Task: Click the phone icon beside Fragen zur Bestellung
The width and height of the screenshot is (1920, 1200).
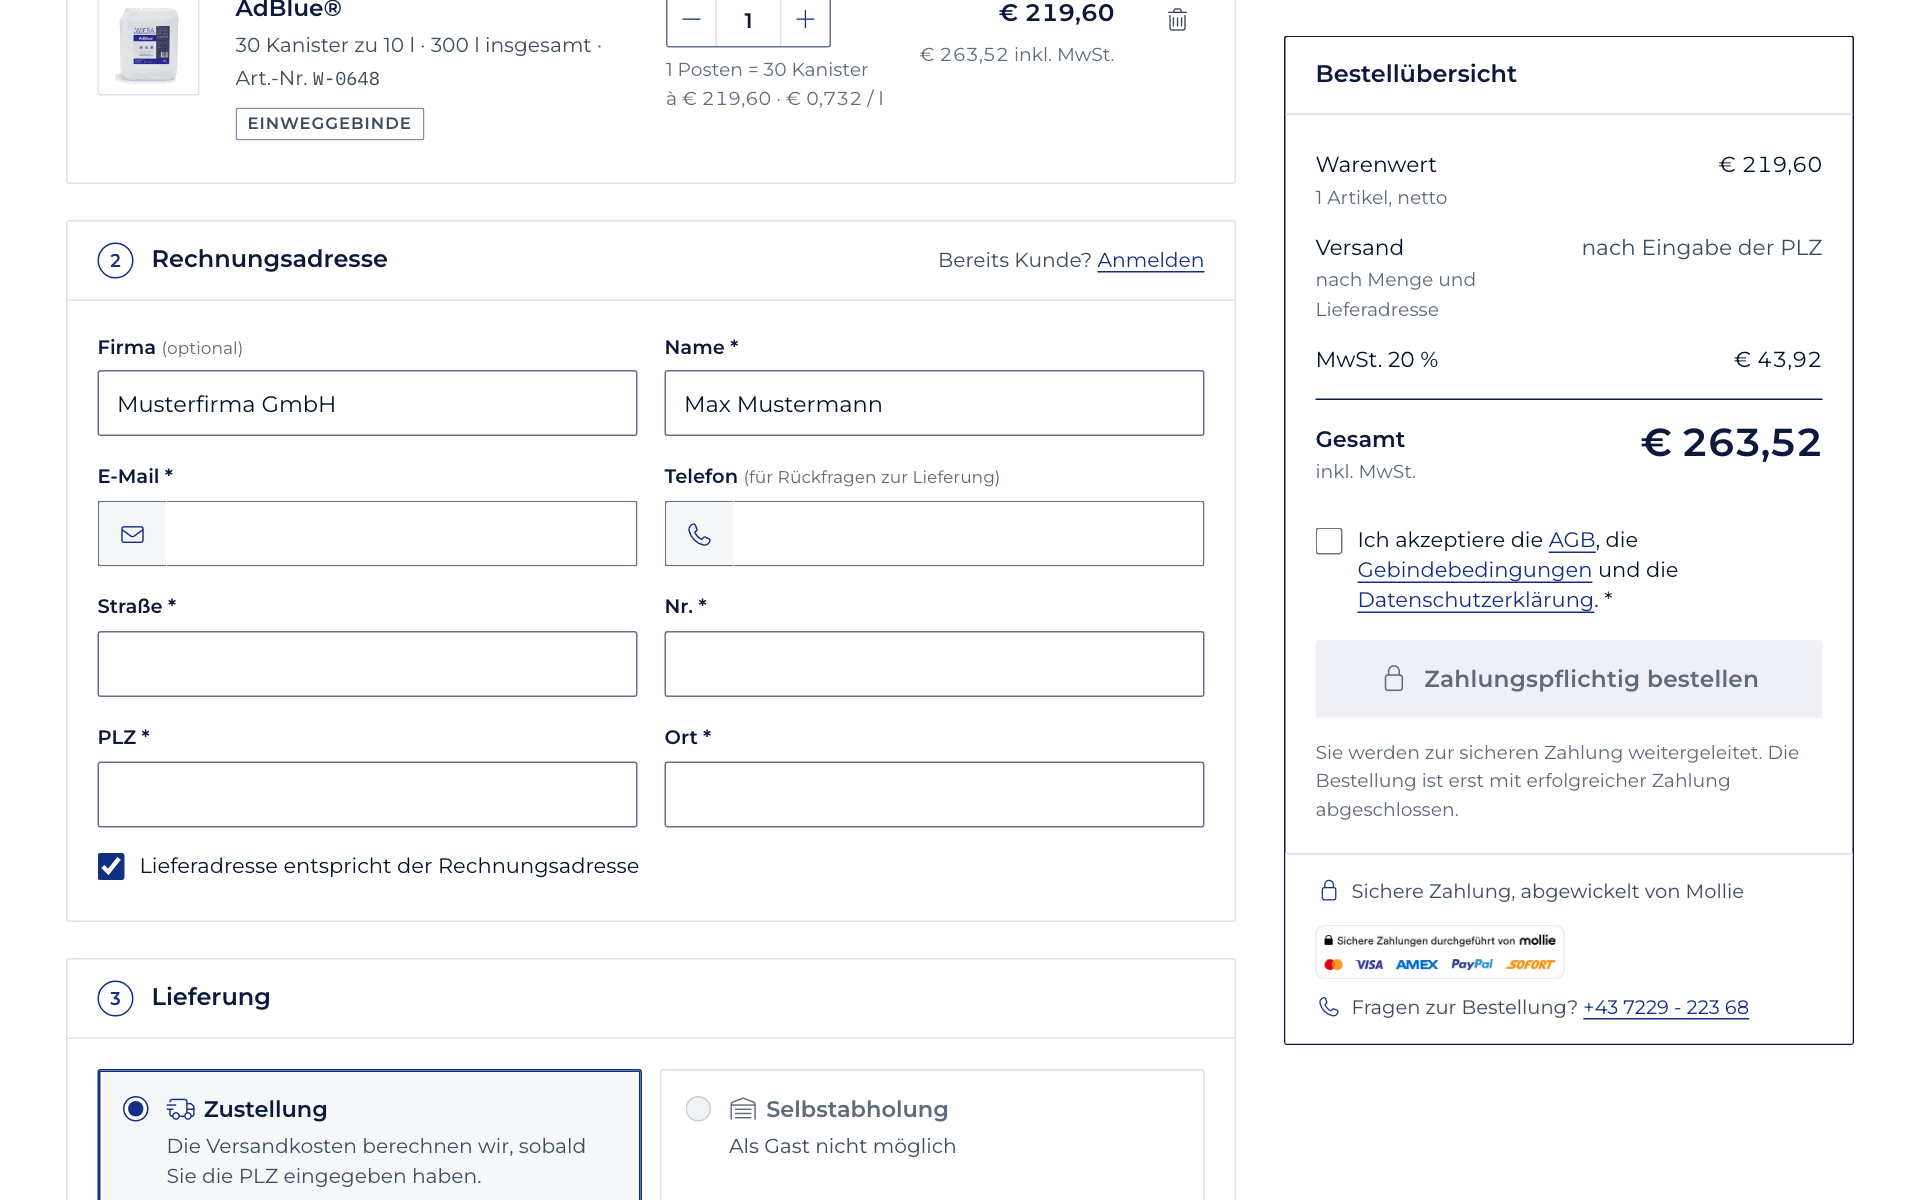Action: [x=1329, y=1007]
